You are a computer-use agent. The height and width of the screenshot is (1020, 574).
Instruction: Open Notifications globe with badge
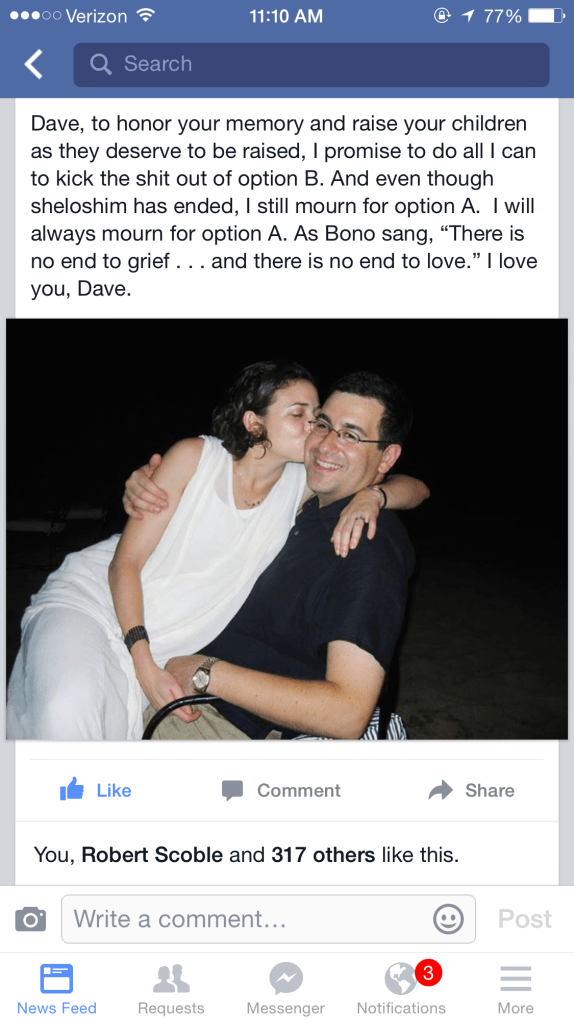tap(401, 987)
